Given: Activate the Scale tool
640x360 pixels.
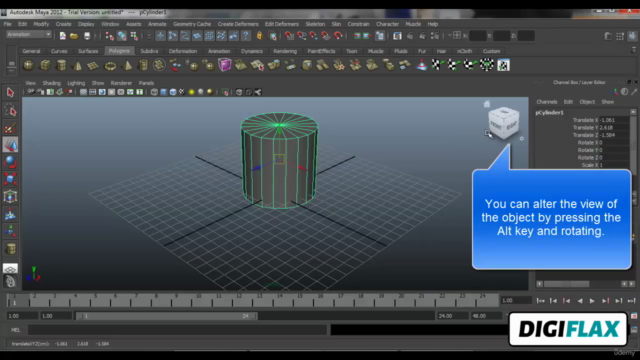Looking at the screenshot, I should [10, 179].
